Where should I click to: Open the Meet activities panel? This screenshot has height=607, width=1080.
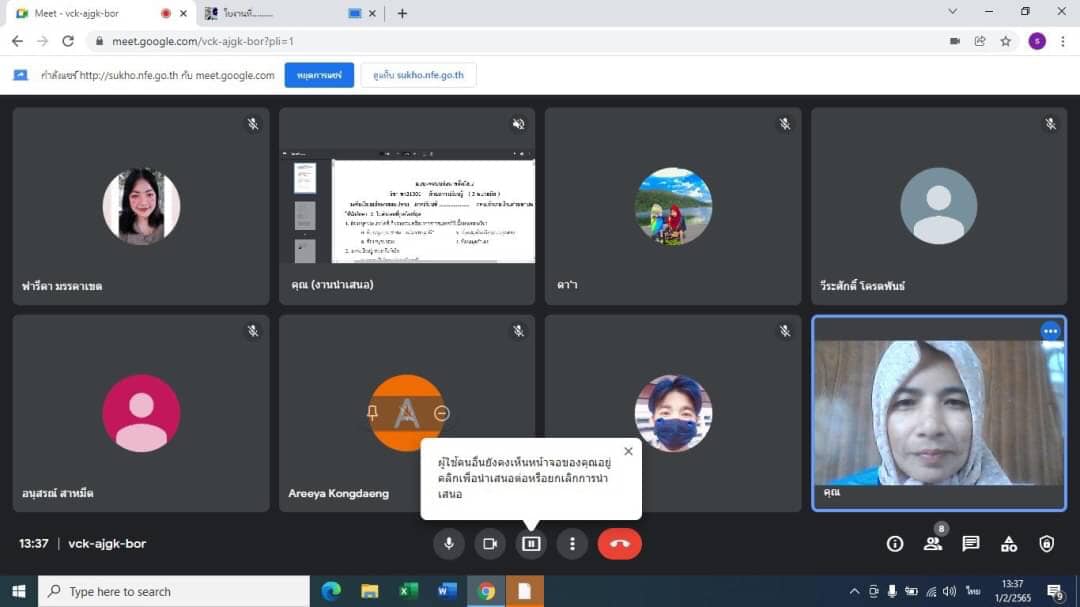(1008, 544)
